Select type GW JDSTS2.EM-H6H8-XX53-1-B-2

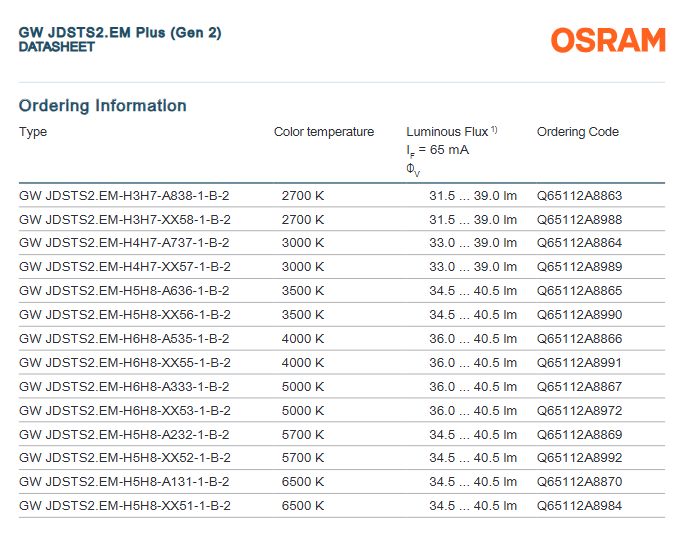(125, 411)
